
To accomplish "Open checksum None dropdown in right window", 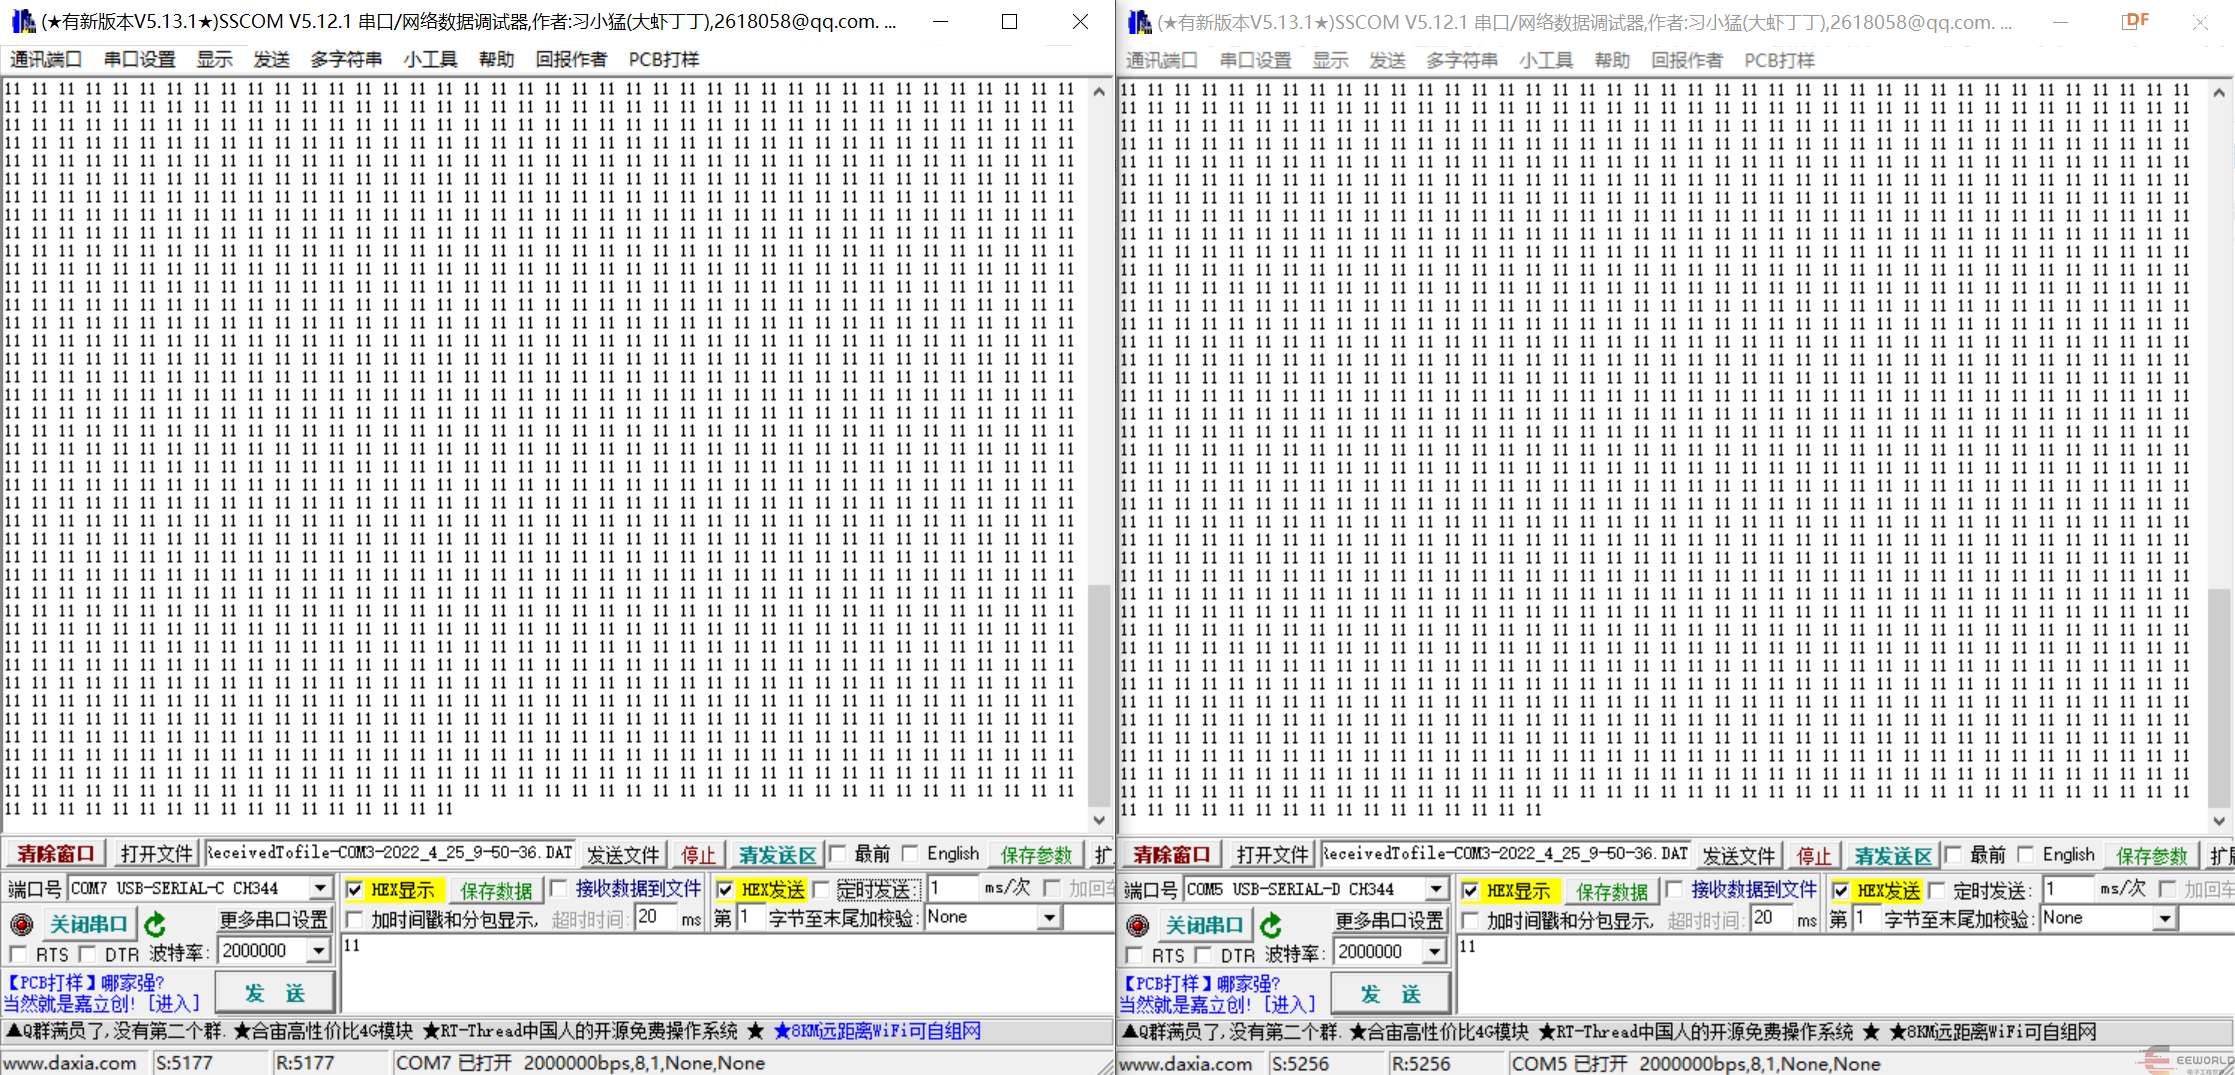I will (x=2165, y=918).
